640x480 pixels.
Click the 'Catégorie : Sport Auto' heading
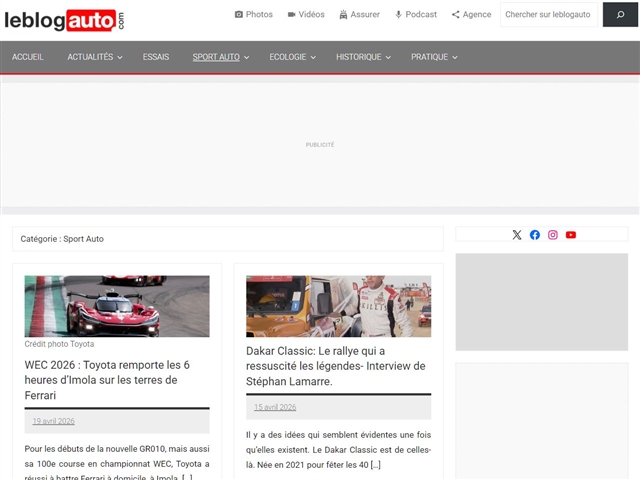tap(62, 239)
